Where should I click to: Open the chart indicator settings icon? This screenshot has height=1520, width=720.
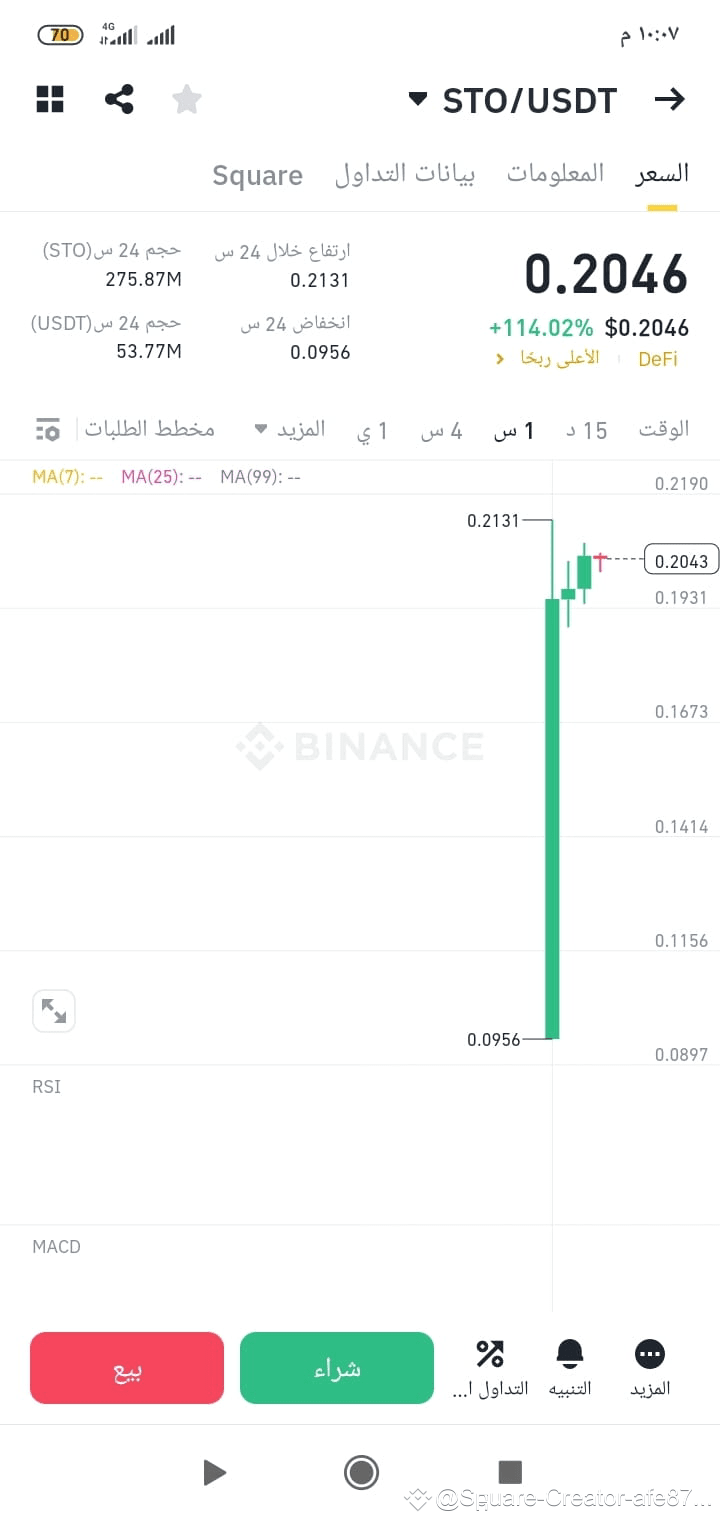46,428
